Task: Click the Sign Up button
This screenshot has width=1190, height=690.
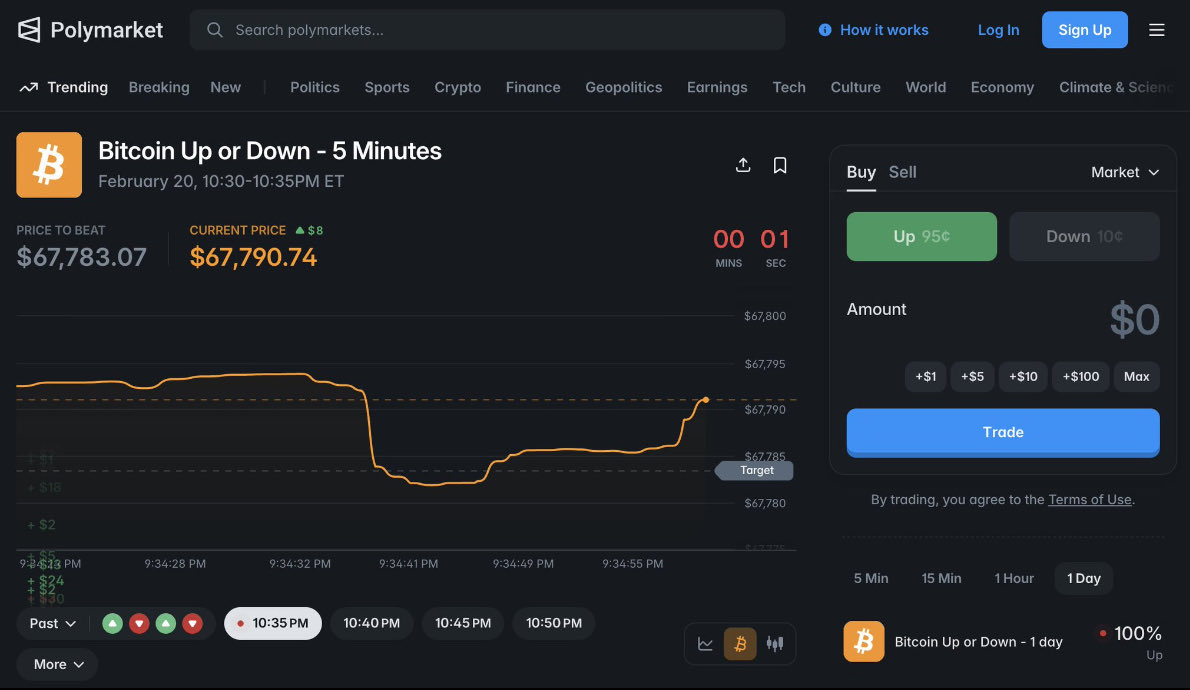Action: (1085, 30)
